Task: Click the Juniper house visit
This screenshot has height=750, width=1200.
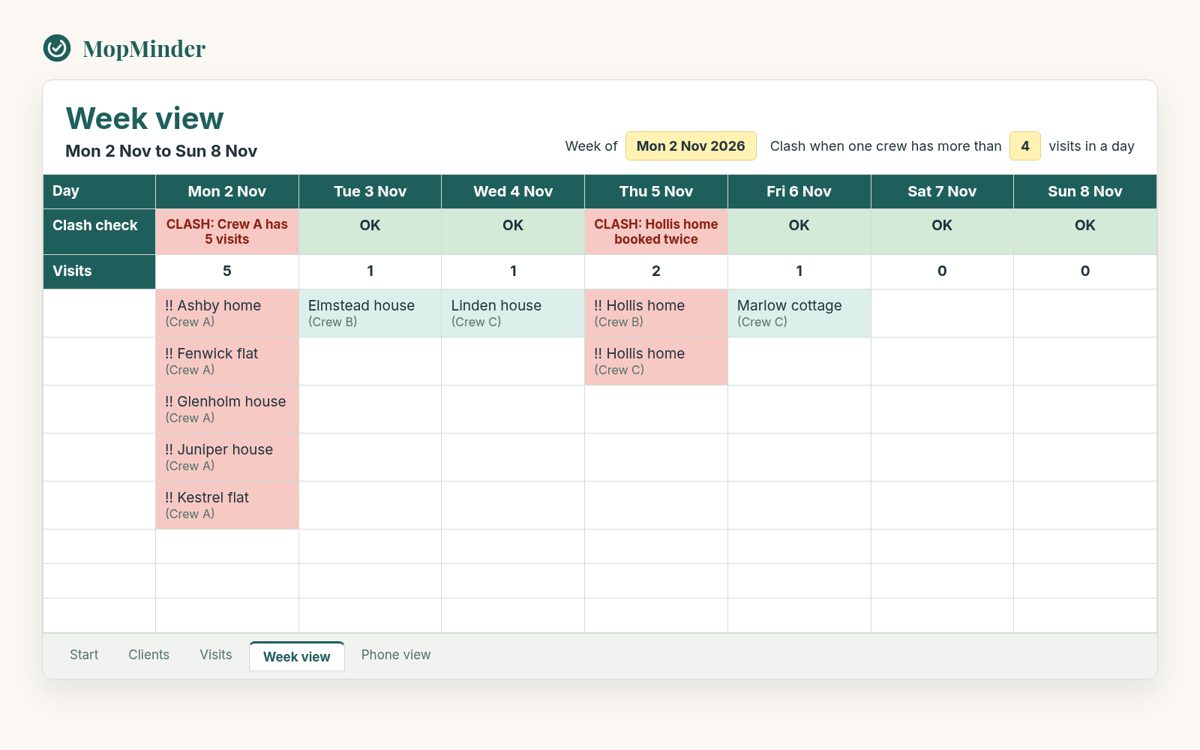Action: pos(227,457)
